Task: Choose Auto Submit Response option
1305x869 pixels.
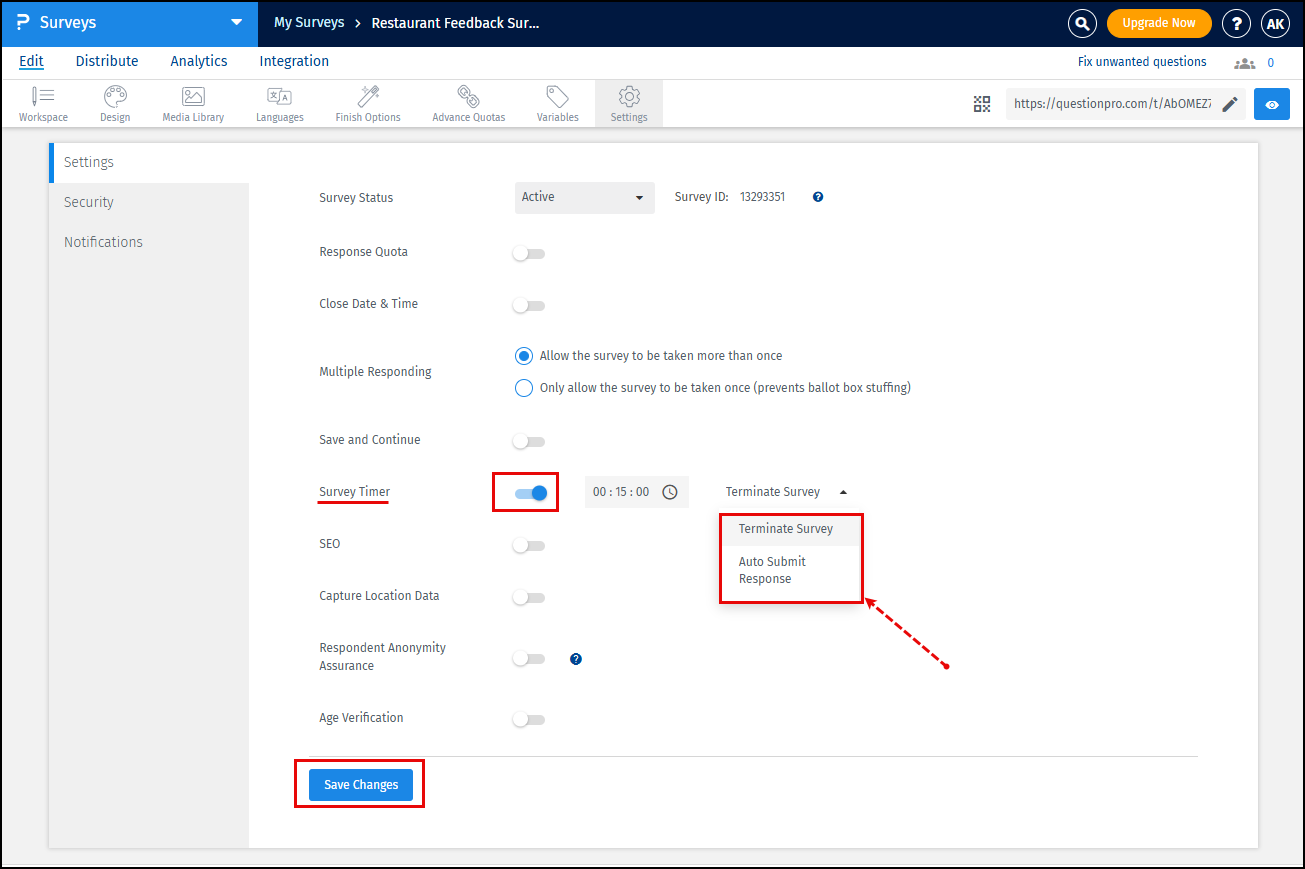Action: pos(772,570)
